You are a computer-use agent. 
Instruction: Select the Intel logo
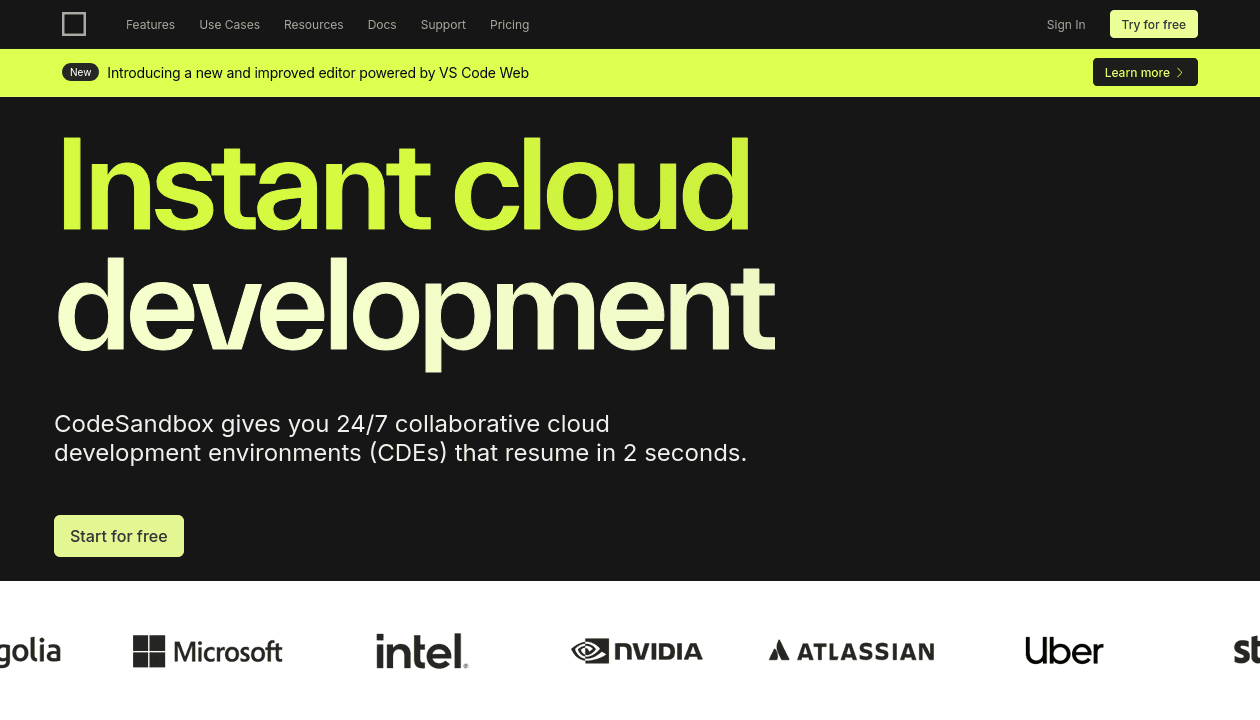421,651
